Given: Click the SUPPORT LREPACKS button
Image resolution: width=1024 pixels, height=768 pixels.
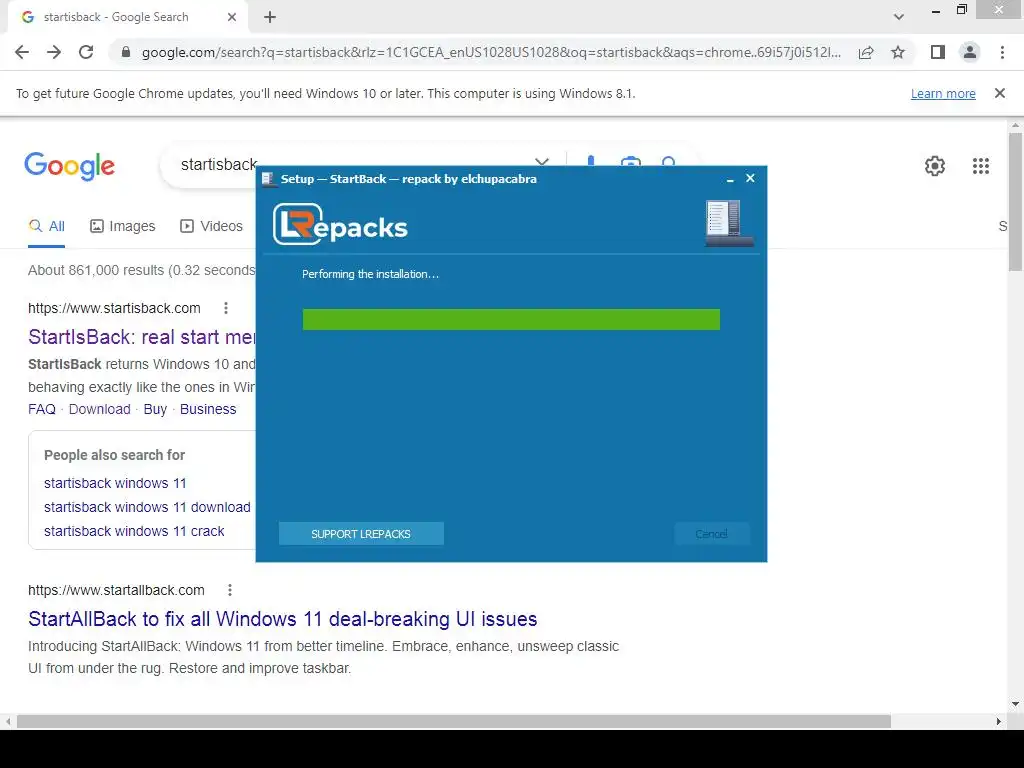Looking at the screenshot, I should tap(361, 534).
